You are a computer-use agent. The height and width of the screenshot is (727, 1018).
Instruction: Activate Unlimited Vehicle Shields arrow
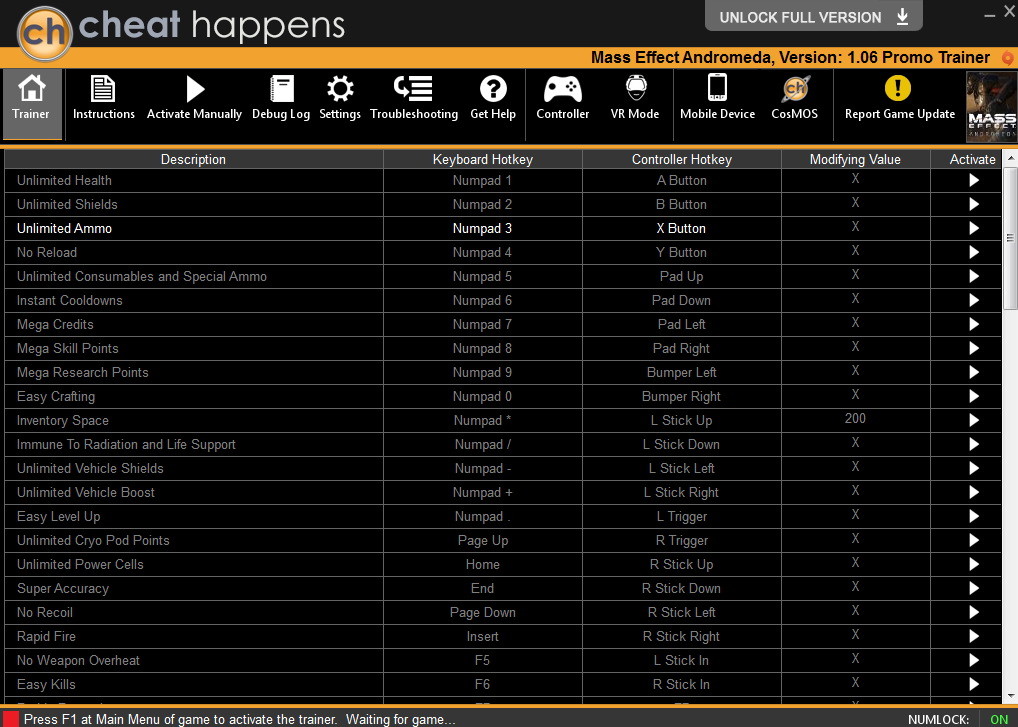coord(974,469)
